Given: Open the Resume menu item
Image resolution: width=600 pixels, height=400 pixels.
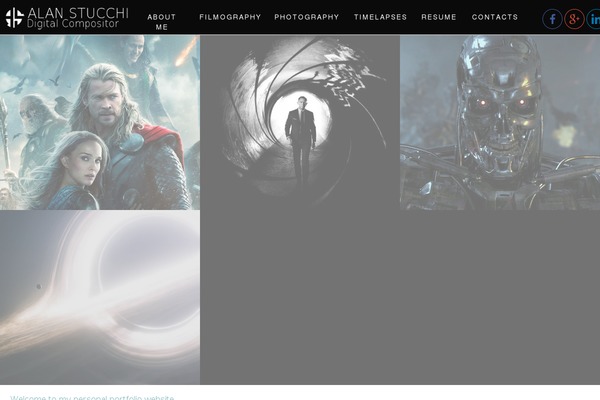Looking at the screenshot, I should click(x=439, y=17).
